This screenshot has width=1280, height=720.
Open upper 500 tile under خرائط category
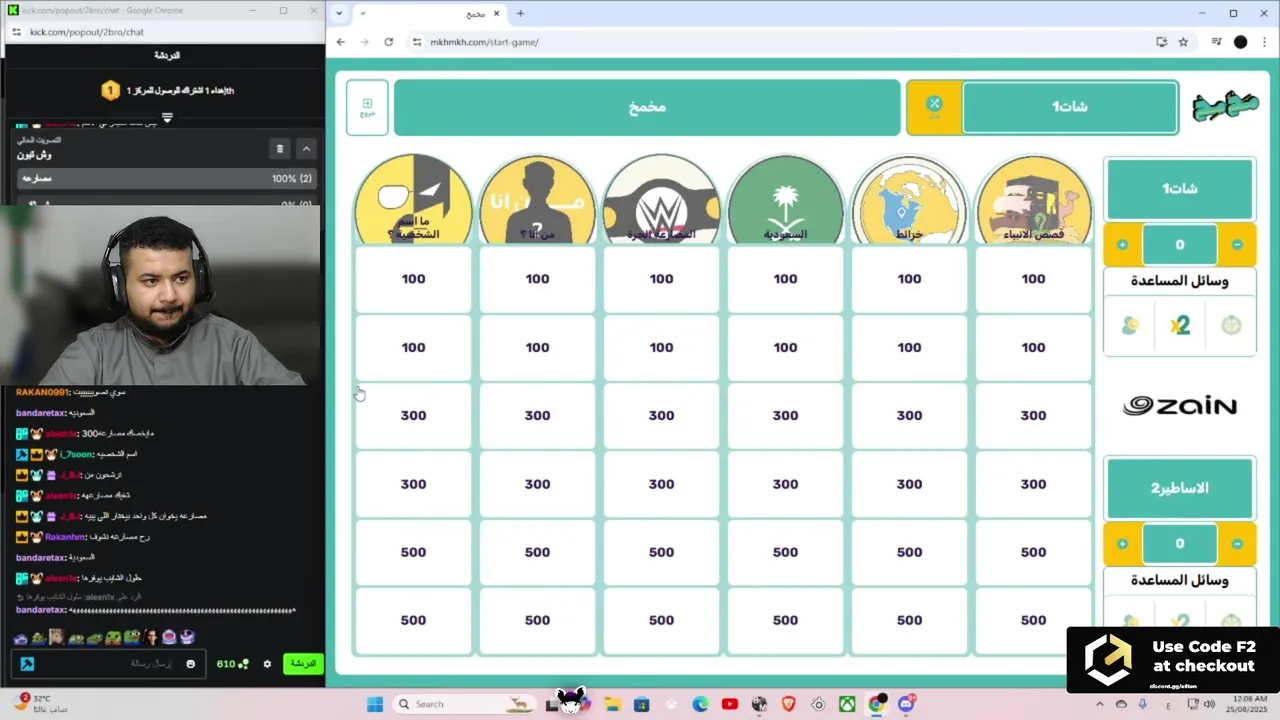coord(909,552)
